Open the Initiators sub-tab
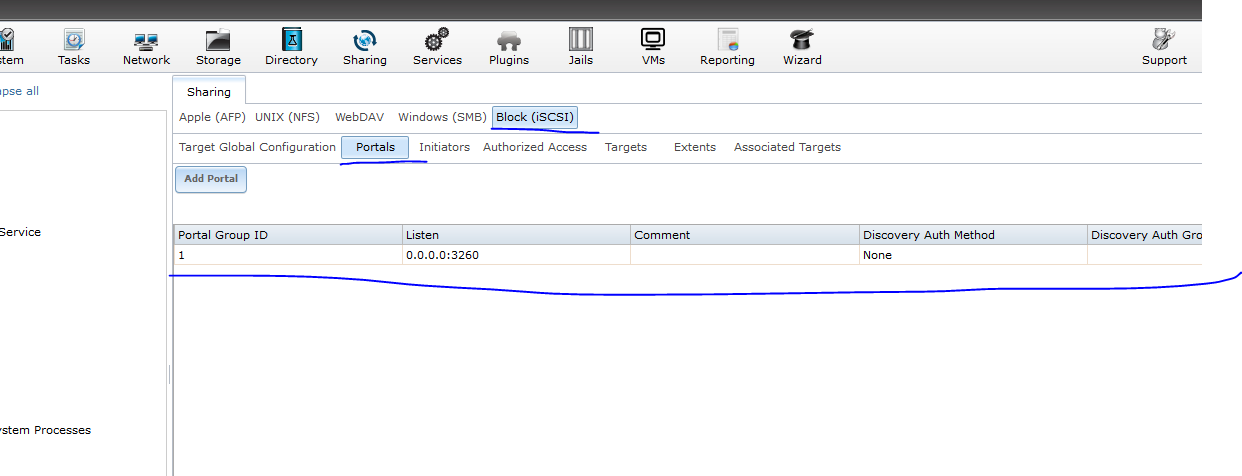 444,147
